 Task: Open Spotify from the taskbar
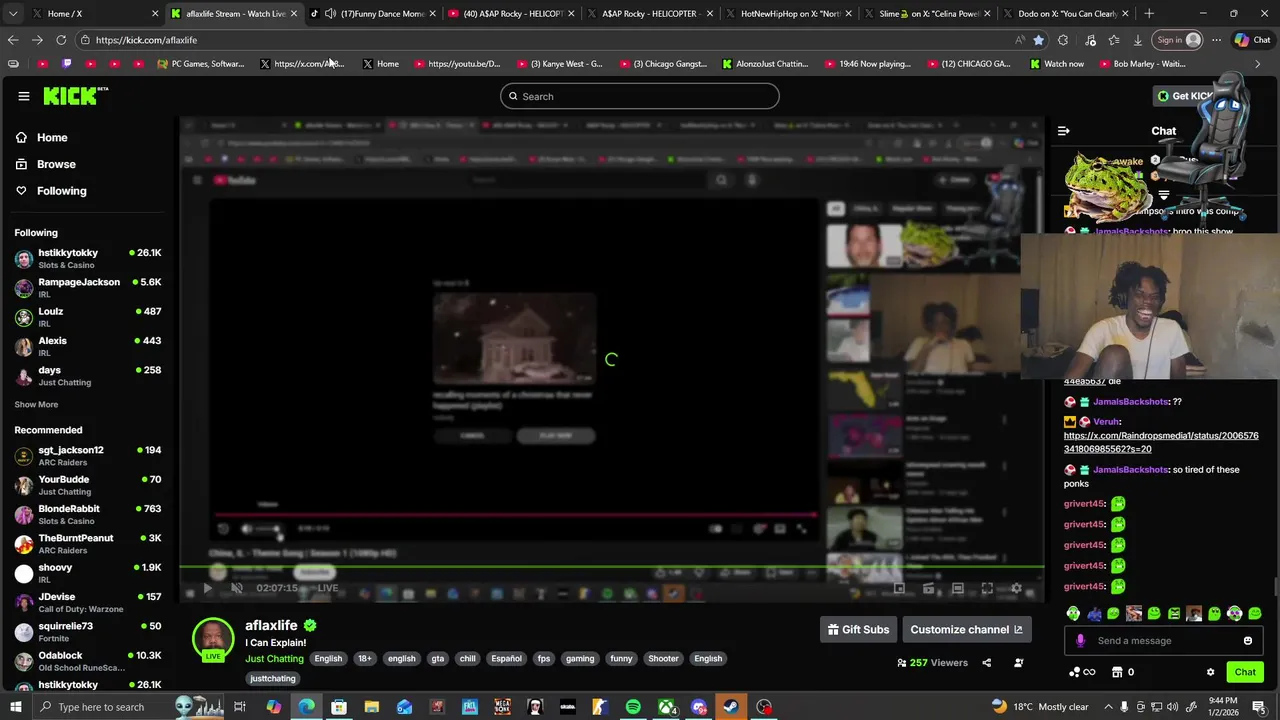(633, 707)
